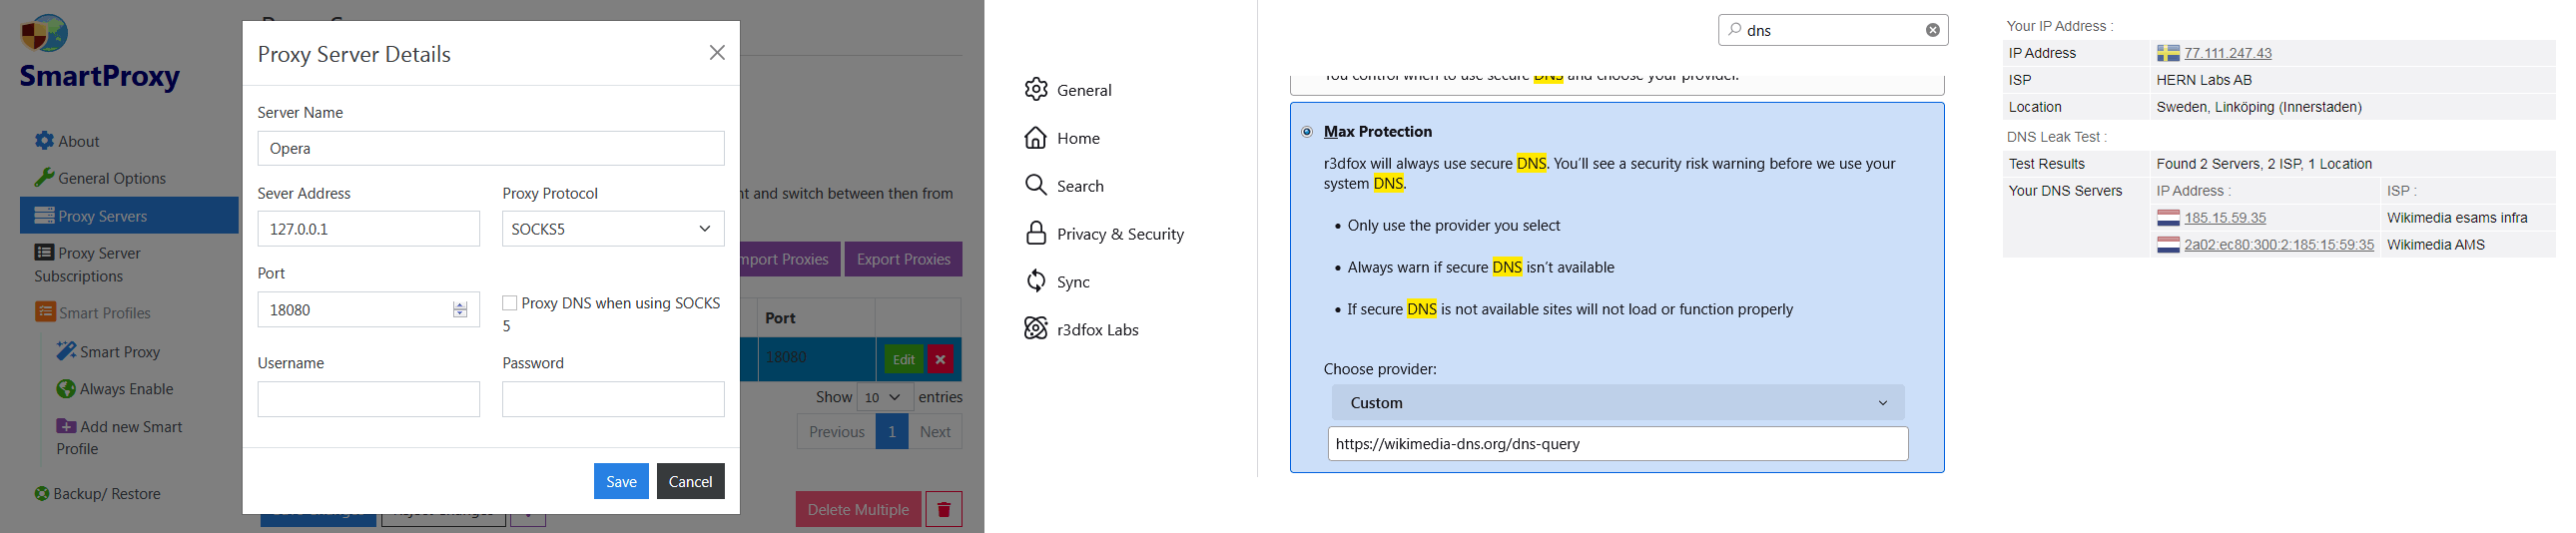Select Proxy Servers in the sidebar
Viewport: 2576px width, 533px height.
[129, 216]
